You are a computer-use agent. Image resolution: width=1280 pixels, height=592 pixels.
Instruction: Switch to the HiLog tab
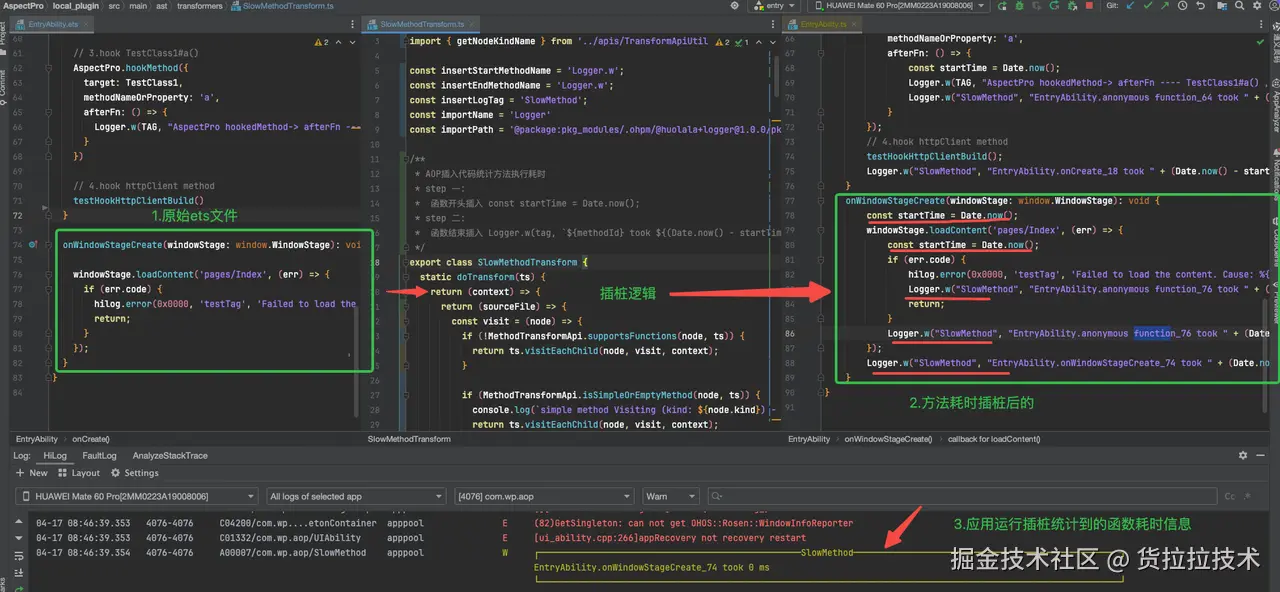(x=55, y=456)
